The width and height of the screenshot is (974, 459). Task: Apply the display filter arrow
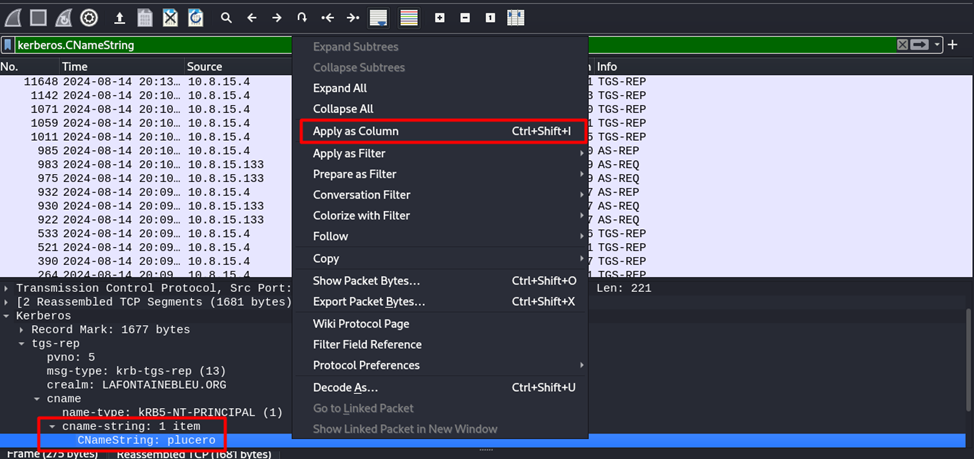coord(920,45)
